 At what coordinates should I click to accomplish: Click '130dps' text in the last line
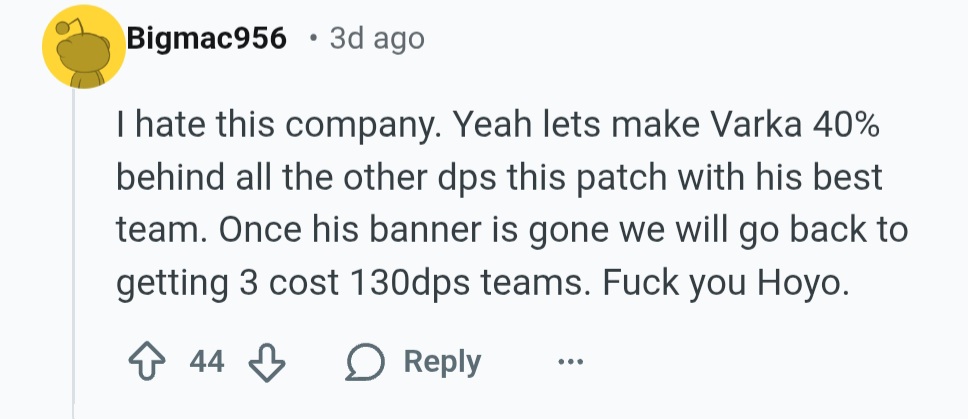click(409, 284)
